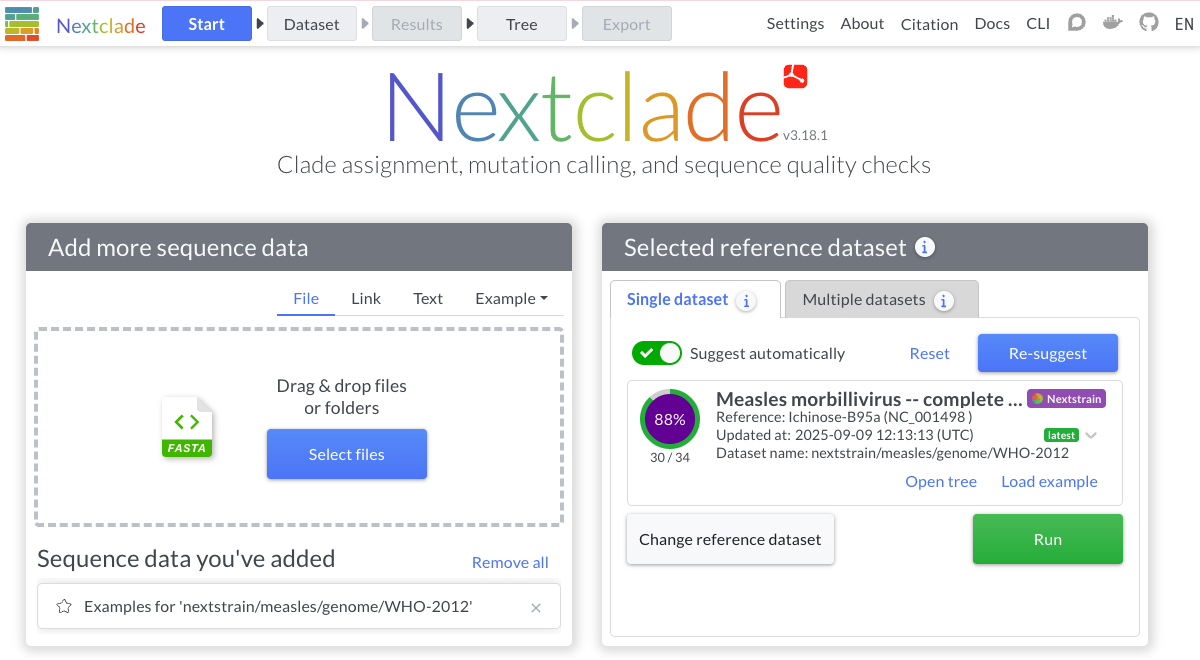
Task: Remove added example sequence with X icon
Action: click(536, 607)
